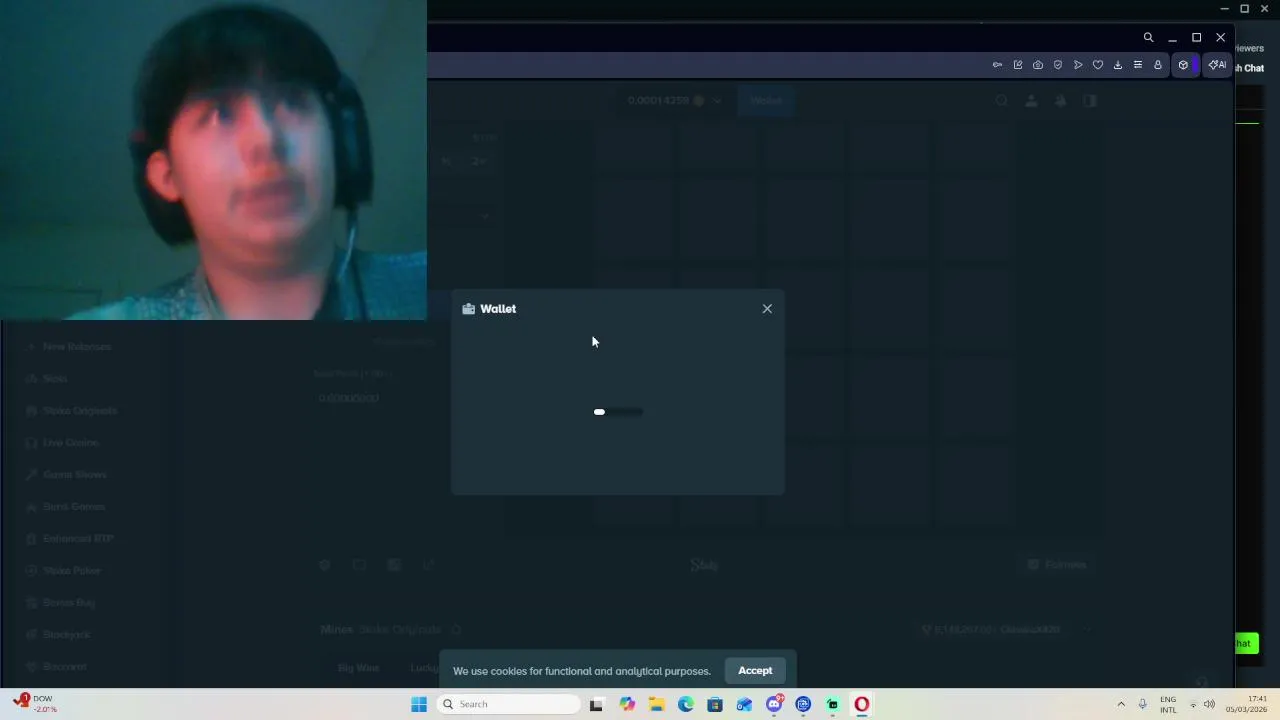Accept the cookies notice
Viewport: 1280px width, 720px height.
pyautogui.click(x=755, y=670)
